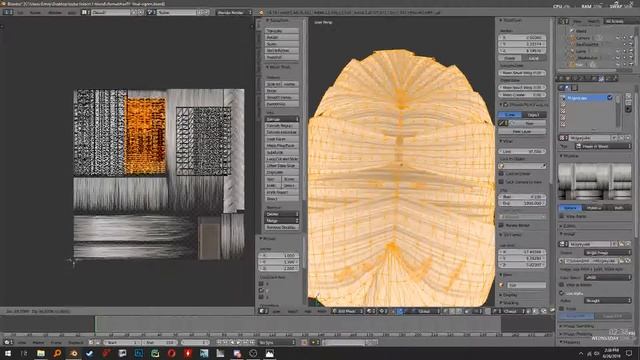Image resolution: width=640 pixels, height=360 pixels.
Task: Click the Subdivide button in tool shelf
Action: [282, 152]
